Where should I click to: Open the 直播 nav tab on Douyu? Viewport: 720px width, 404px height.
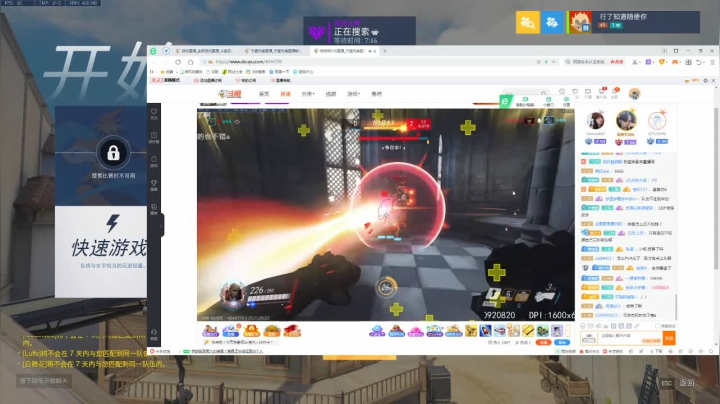(286, 94)
